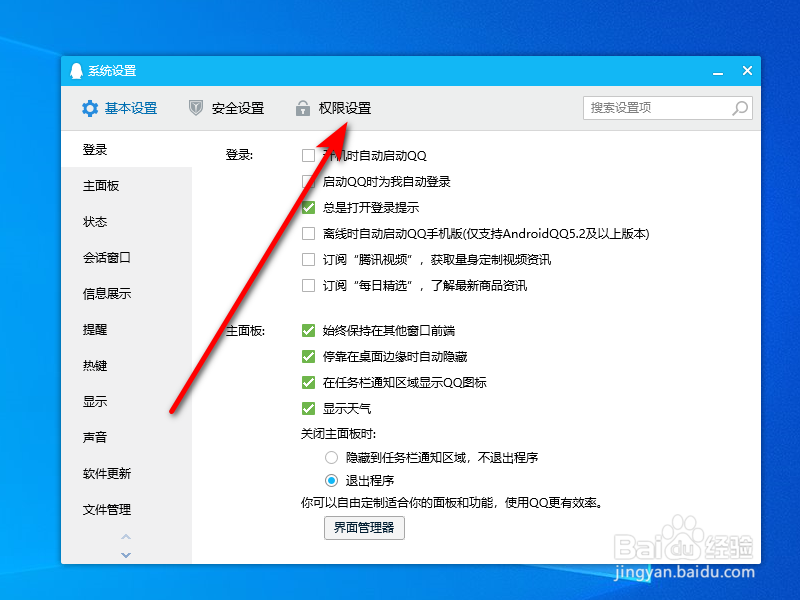Select the 退出程序 radio option
Image resolution: width=800 pixels, height=600 pixels.
332,481
